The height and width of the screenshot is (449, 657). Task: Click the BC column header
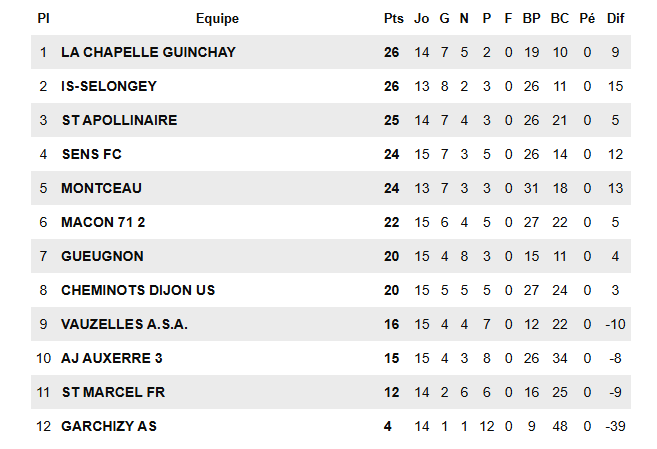[x=560, y=18]
